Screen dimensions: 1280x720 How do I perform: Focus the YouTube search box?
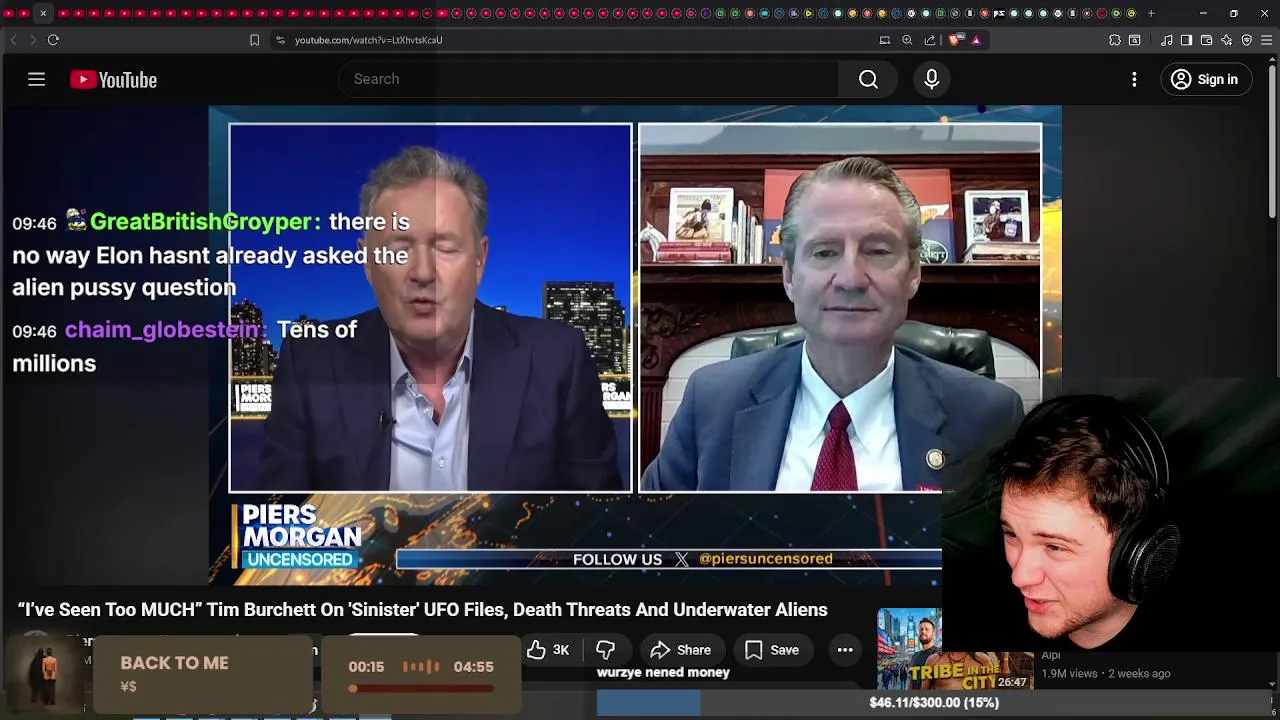pyautogui.click(x=588, y=79)
